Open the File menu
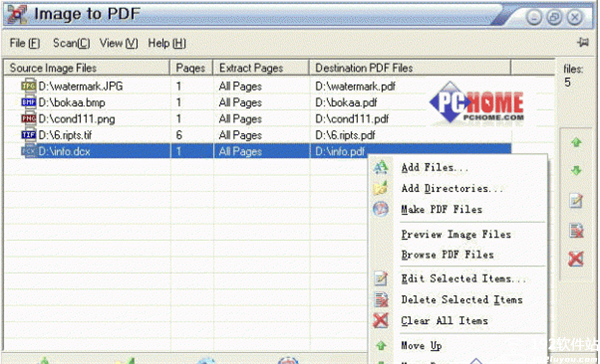 pos(24,43)
